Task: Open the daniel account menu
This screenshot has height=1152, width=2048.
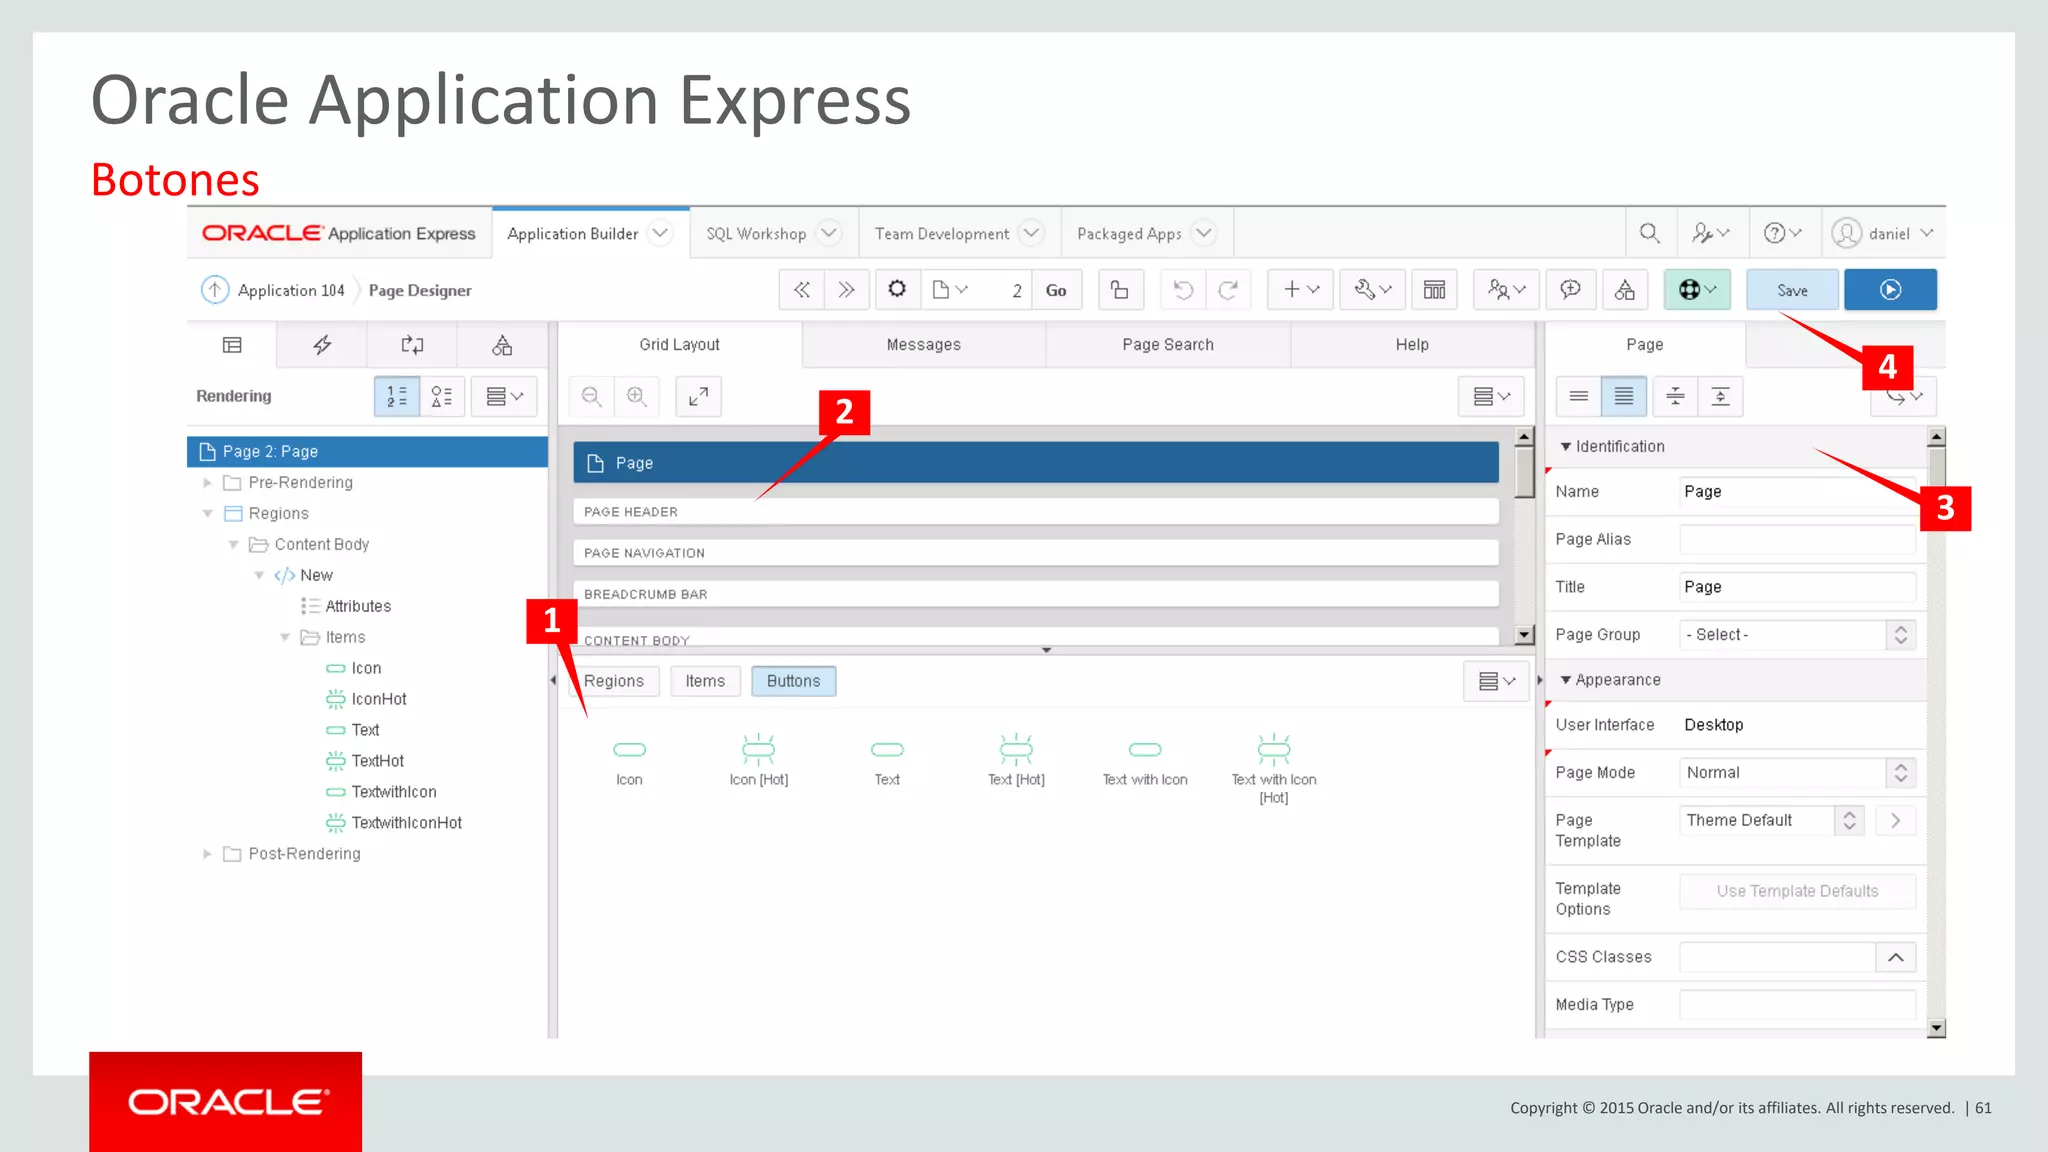Action: [1882, 233]
